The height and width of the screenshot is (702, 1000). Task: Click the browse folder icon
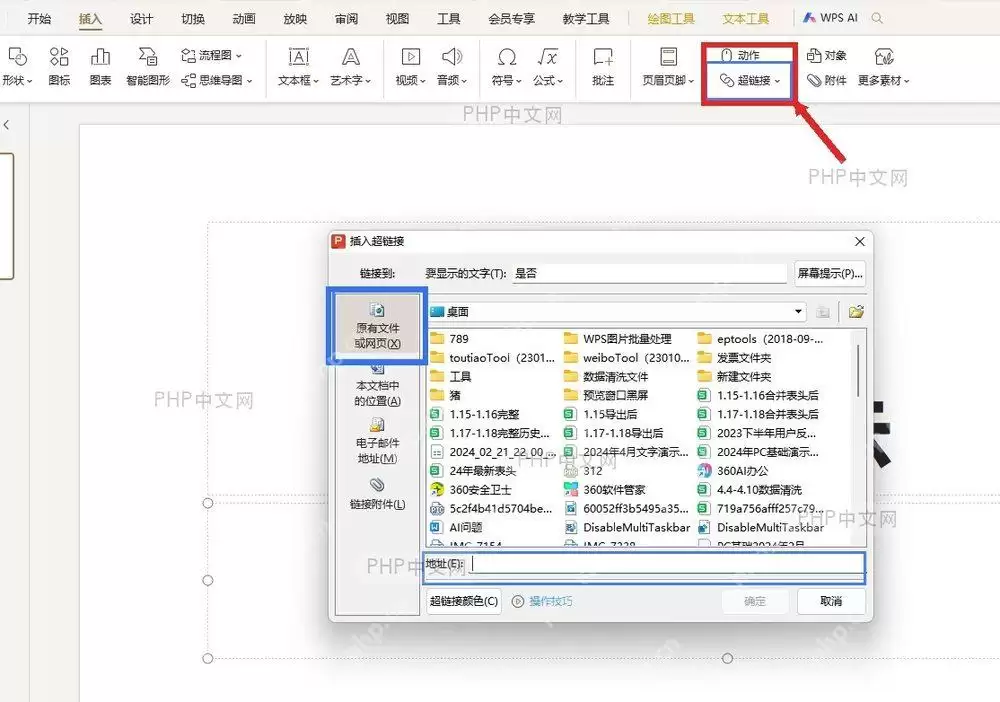coord(856,312)
